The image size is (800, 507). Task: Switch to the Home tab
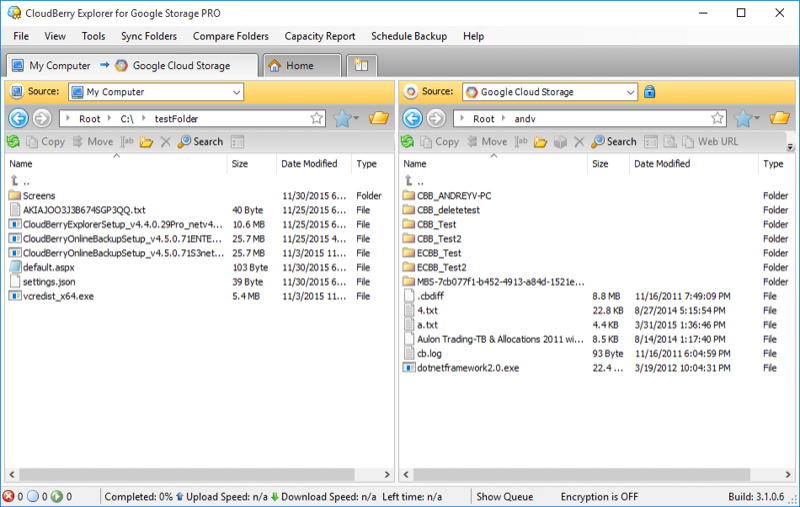point(302,65)
